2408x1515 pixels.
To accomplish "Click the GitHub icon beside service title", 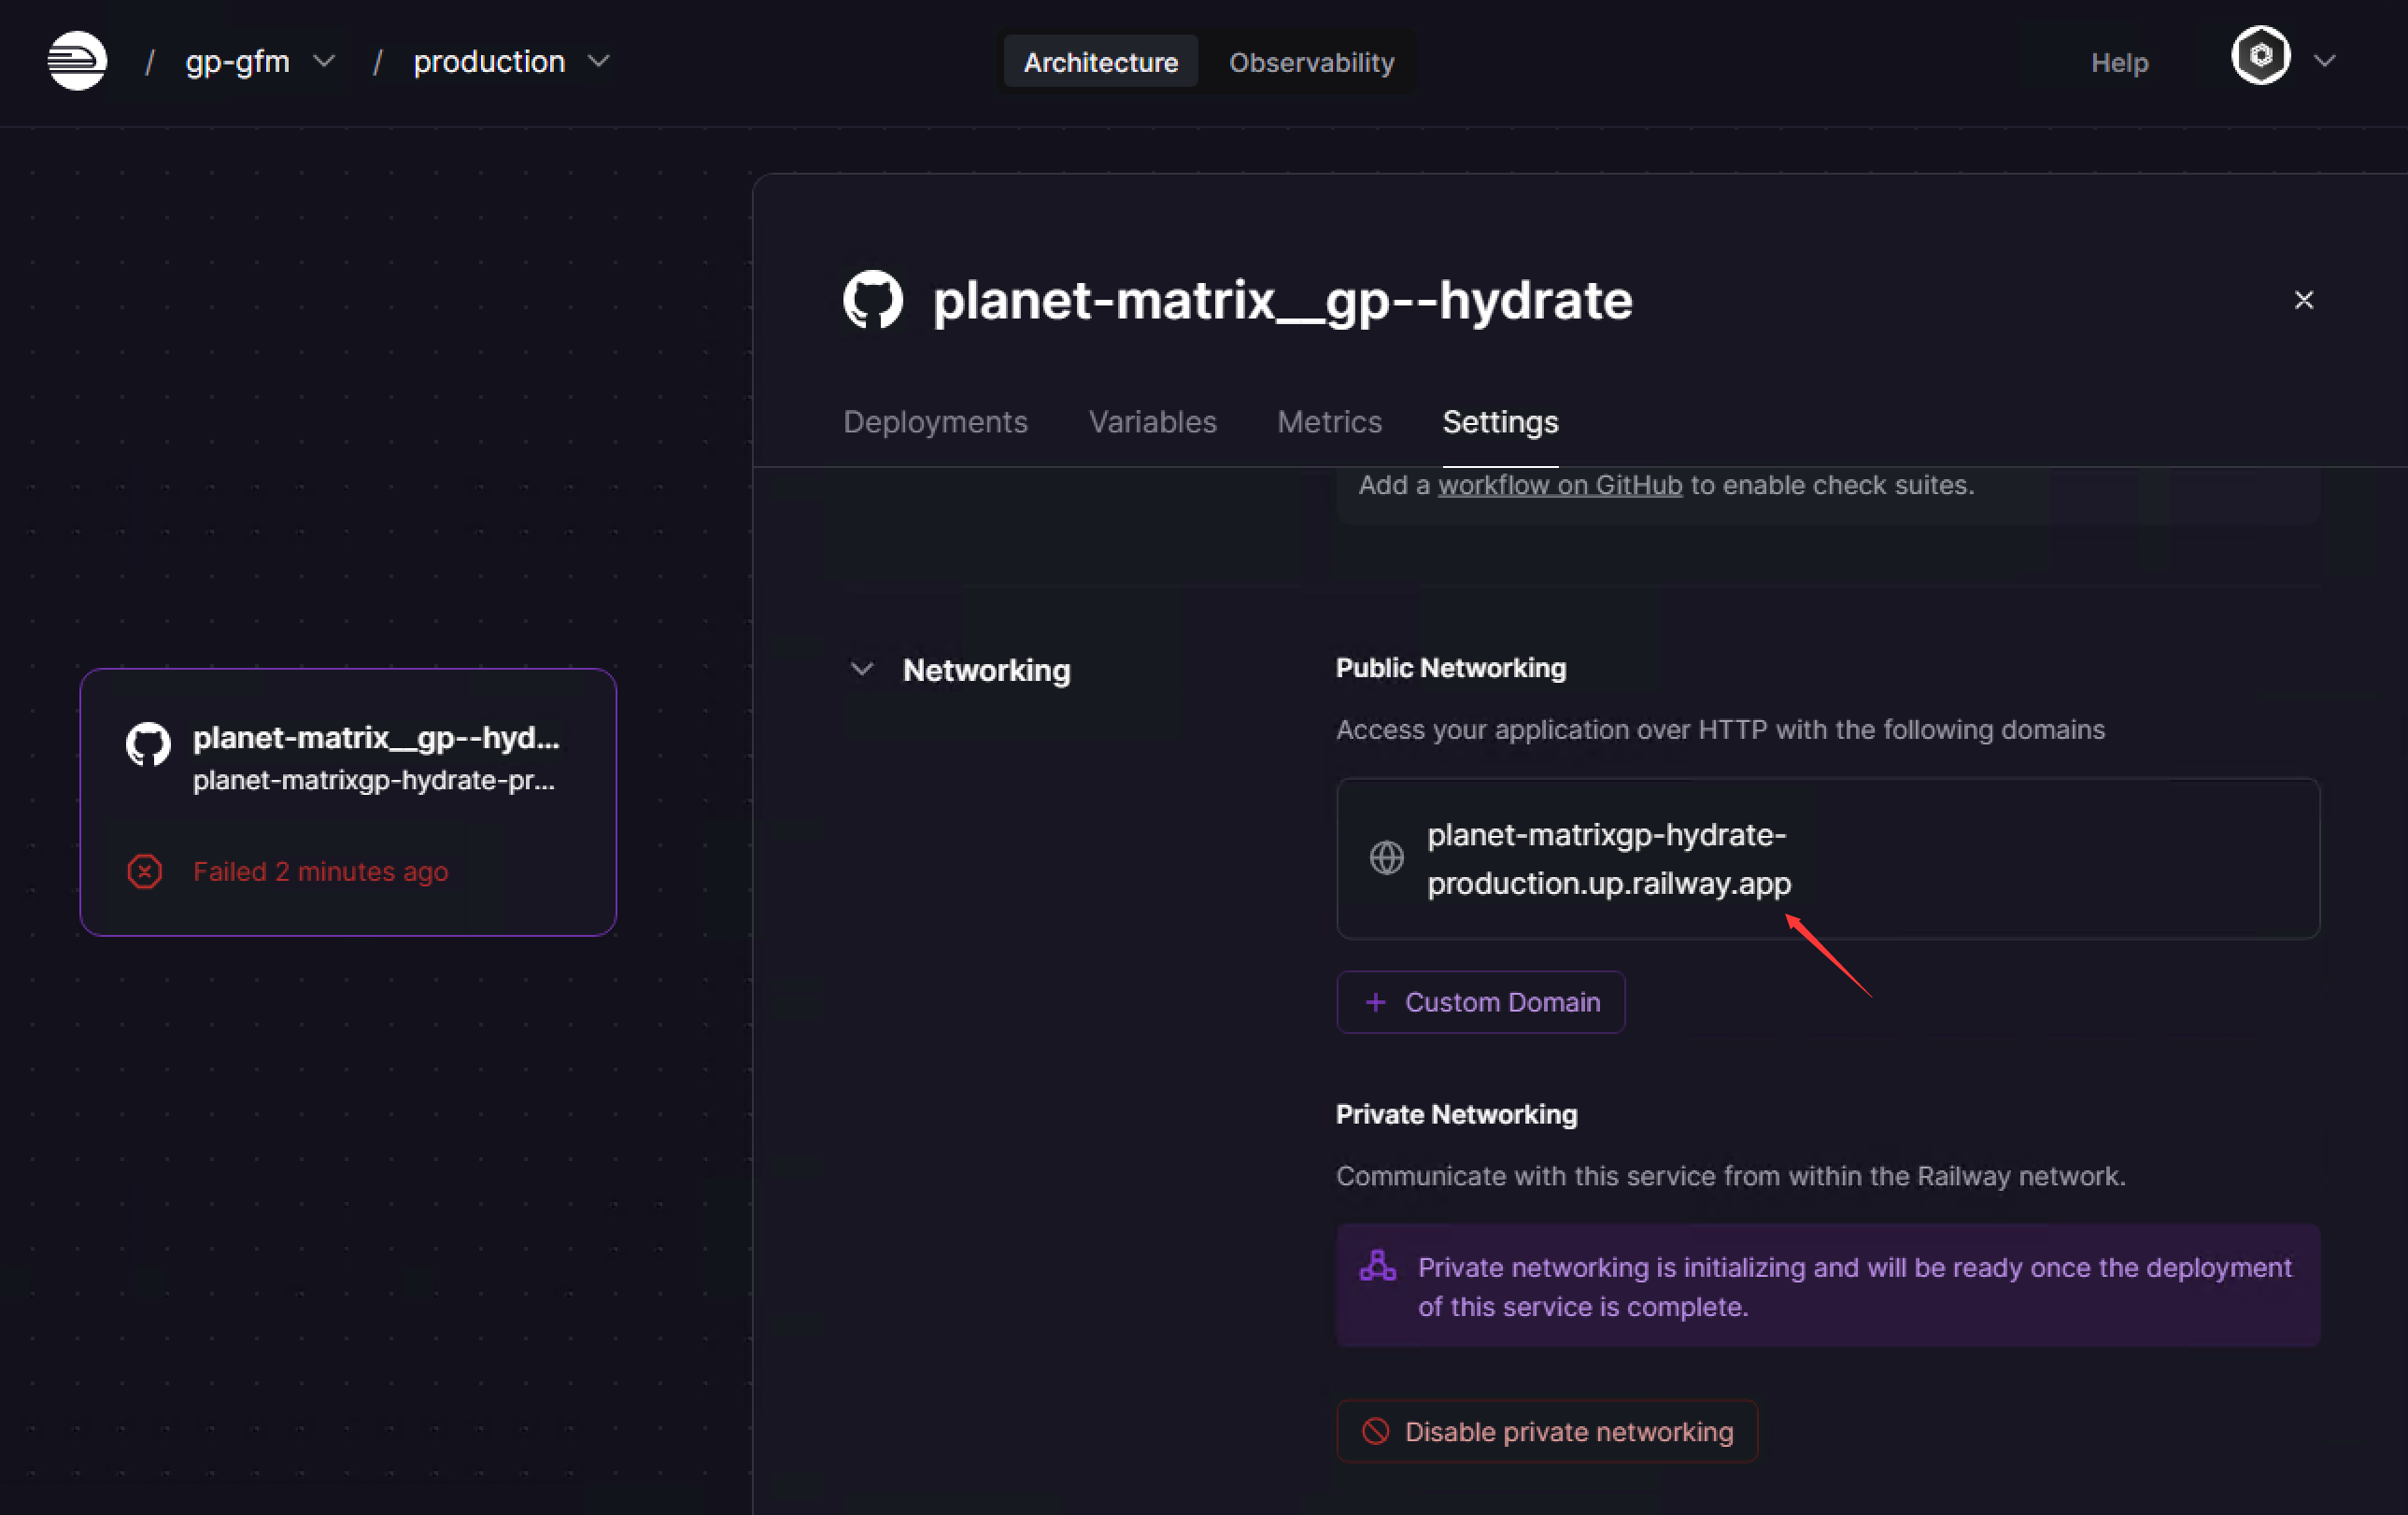I will (x=873, y=299).
